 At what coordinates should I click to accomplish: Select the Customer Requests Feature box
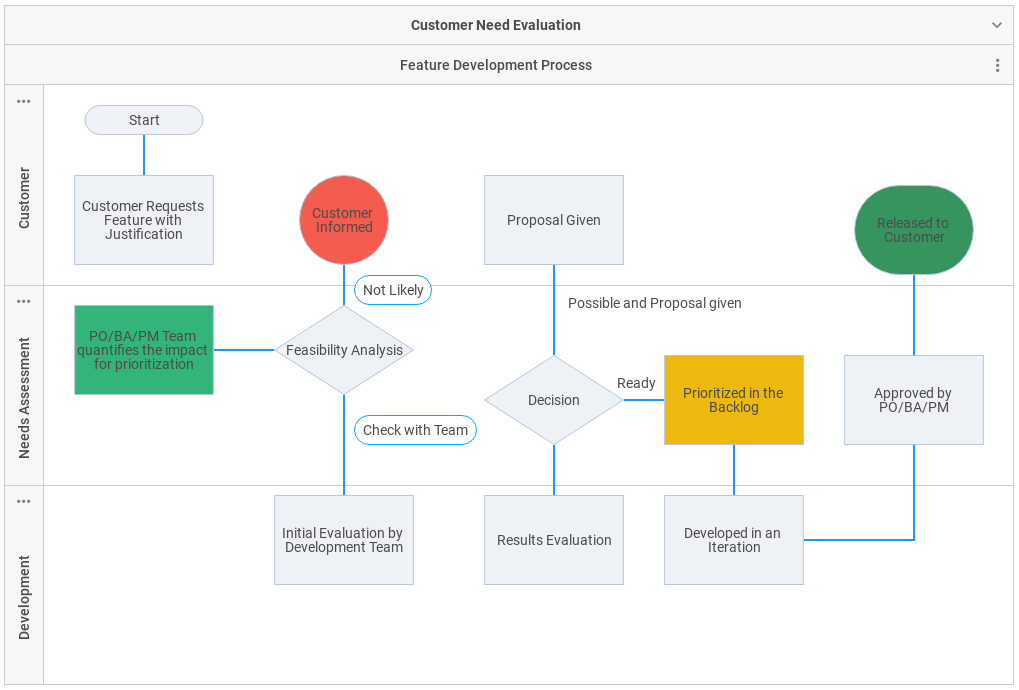point(144,220)
